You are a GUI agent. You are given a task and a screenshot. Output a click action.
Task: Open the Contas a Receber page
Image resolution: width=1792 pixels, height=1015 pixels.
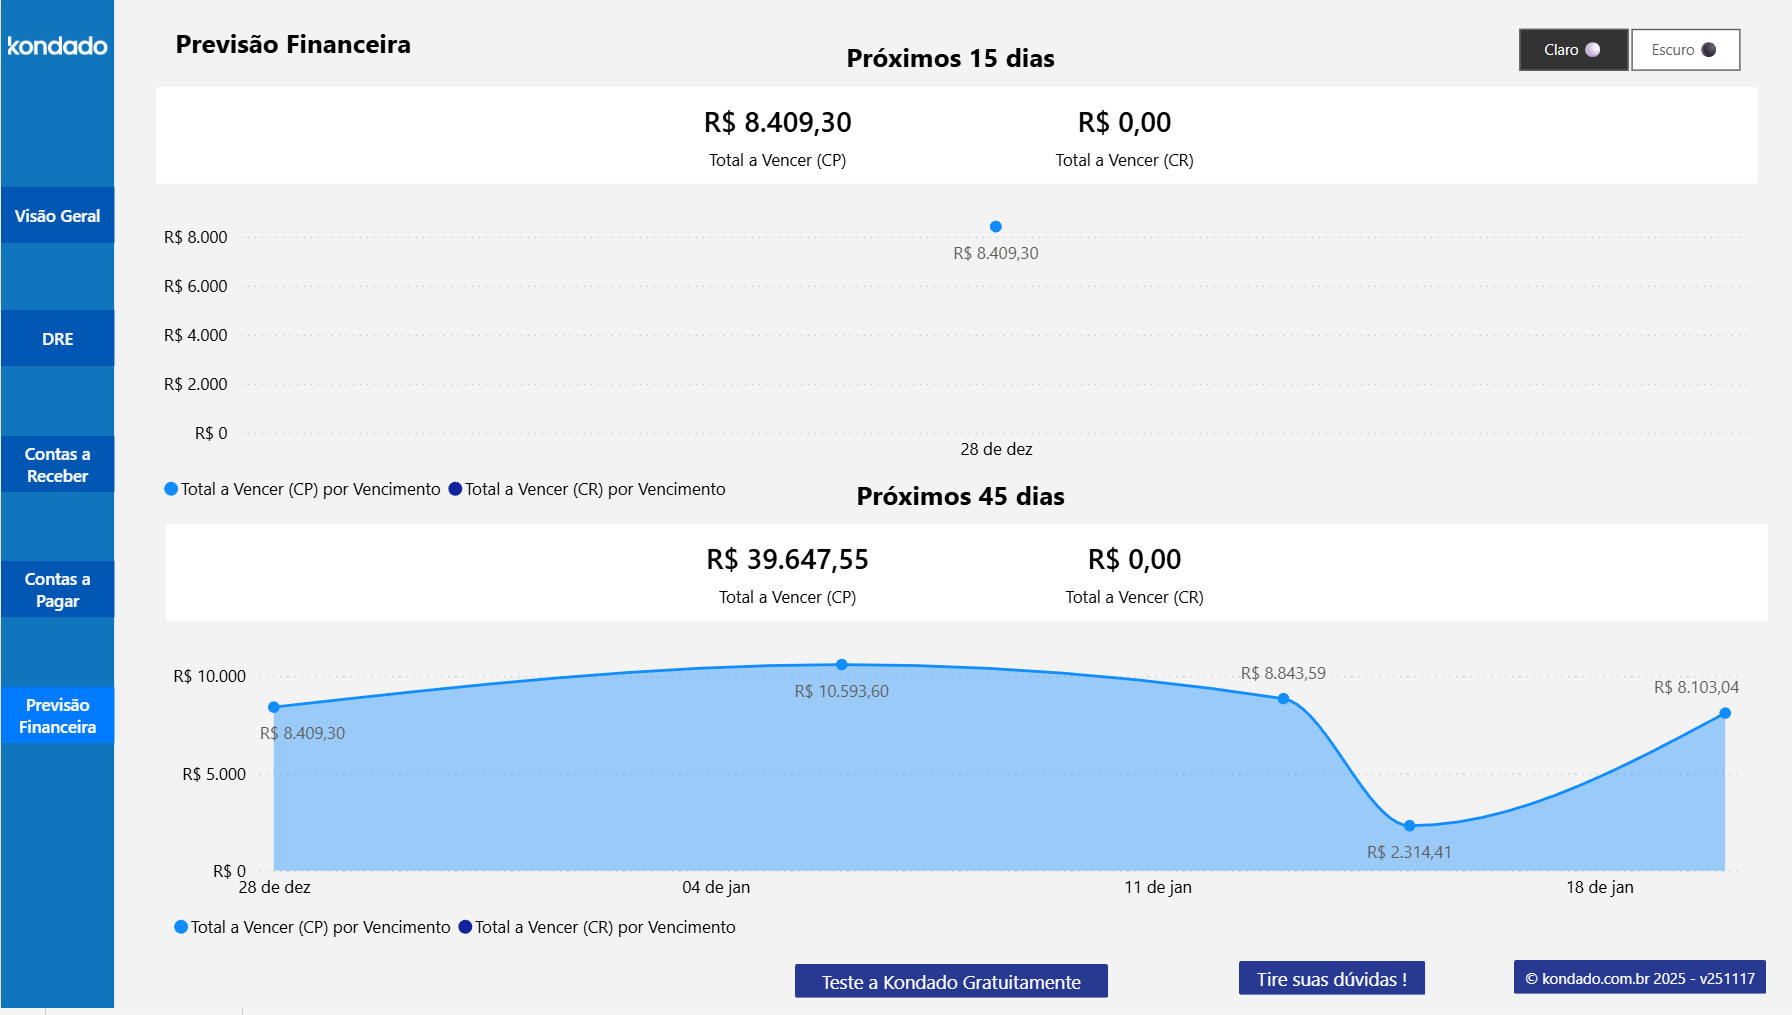(x=57, y=464)
